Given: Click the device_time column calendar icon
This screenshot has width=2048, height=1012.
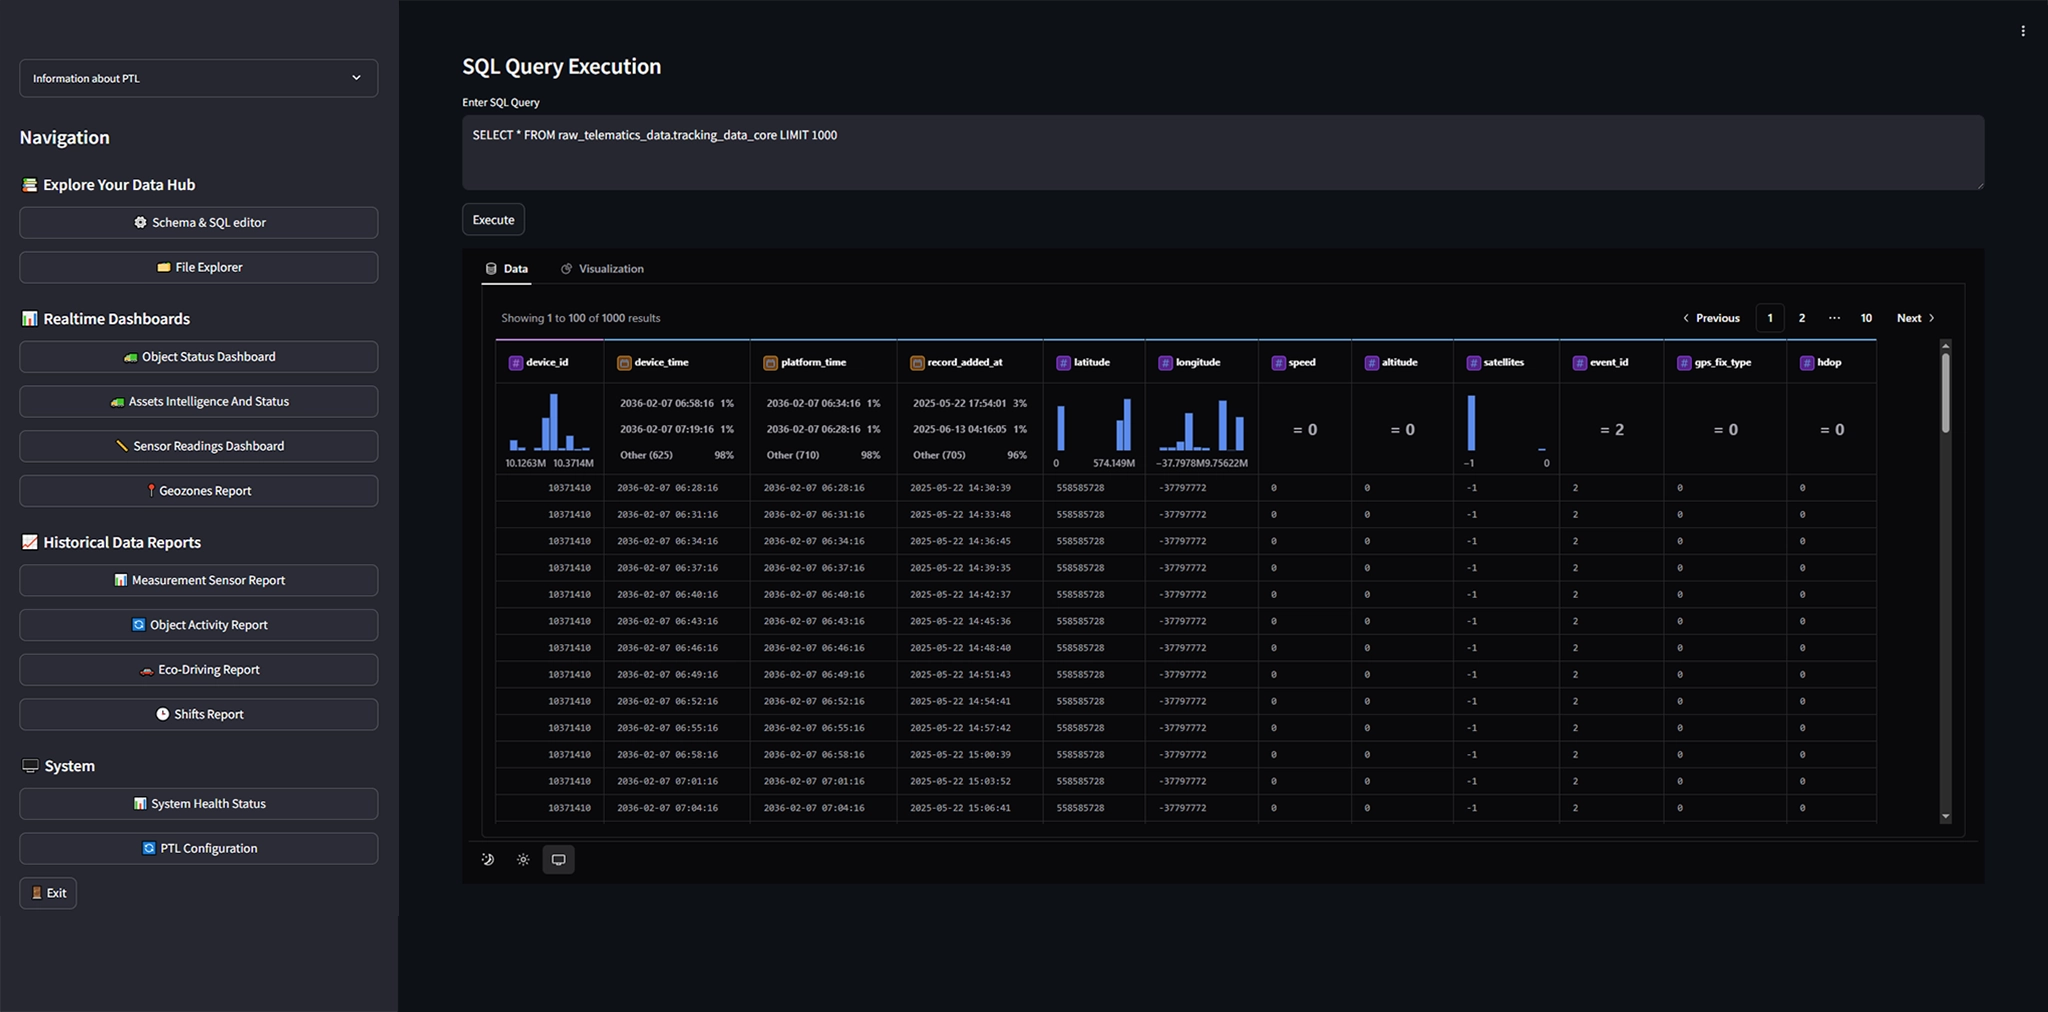Looking at the screenshot, I should coord(624,363).
